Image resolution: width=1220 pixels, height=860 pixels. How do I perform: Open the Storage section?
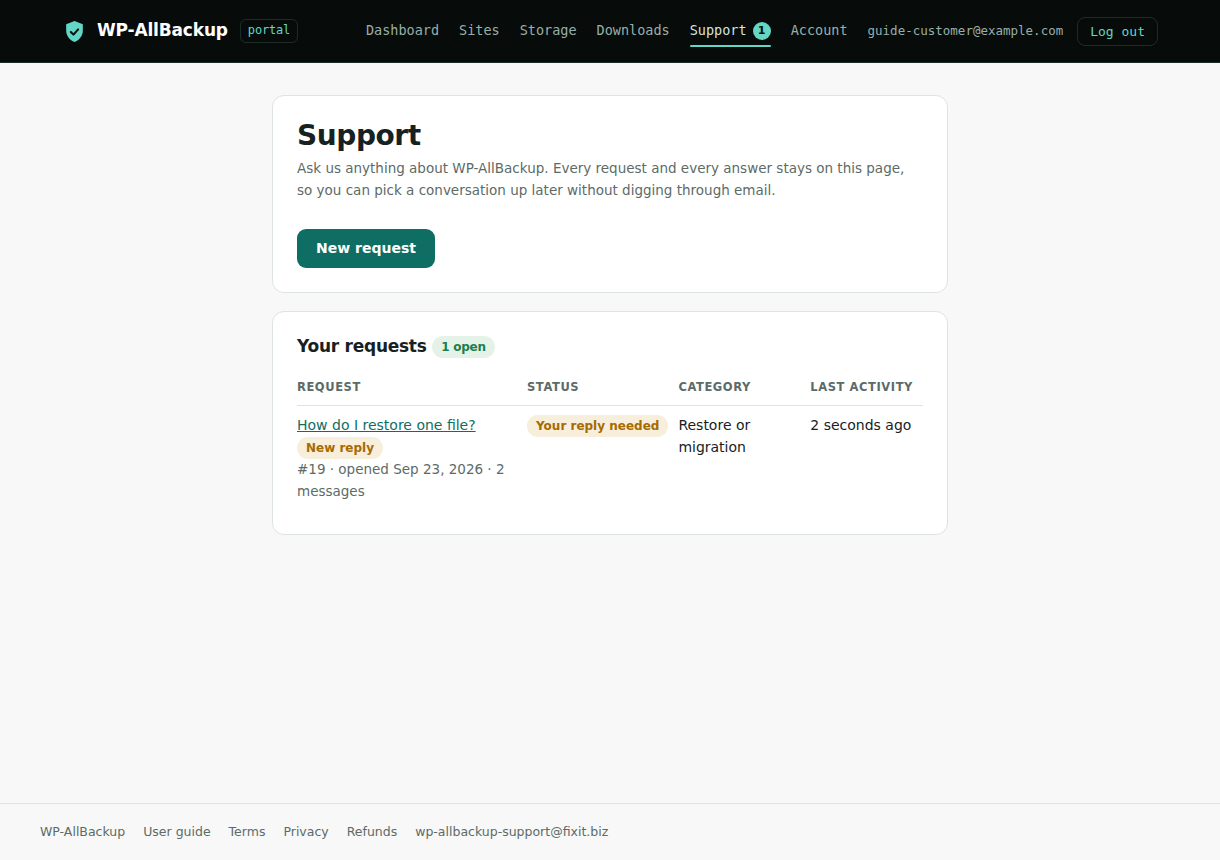pos(548,30)
